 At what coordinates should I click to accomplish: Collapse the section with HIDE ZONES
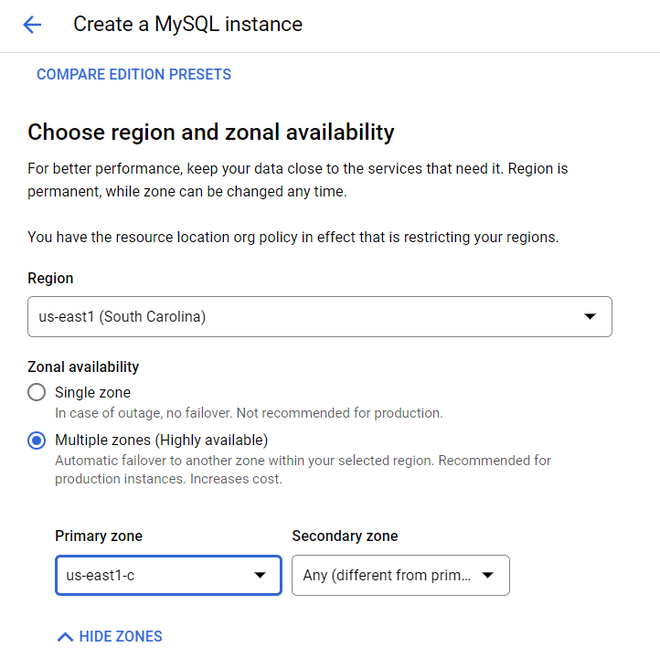(x=120, y=637)
